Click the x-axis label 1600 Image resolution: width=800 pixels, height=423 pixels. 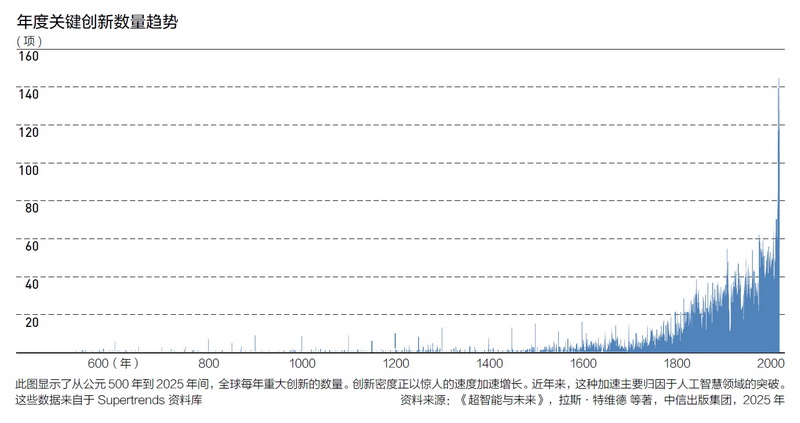tap(583, 364)
